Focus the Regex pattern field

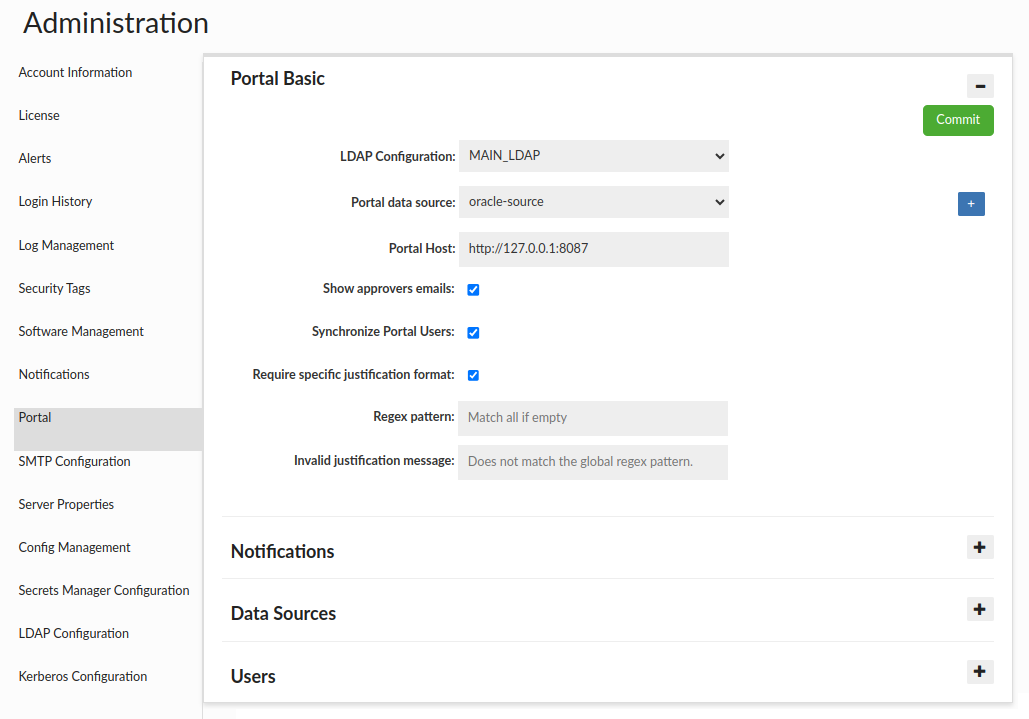(x=592, y=418)
